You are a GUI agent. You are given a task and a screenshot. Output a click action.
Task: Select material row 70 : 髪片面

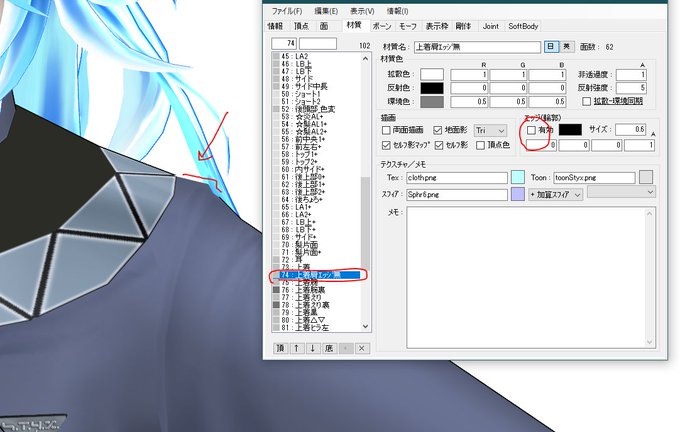(x=316, y=245)
